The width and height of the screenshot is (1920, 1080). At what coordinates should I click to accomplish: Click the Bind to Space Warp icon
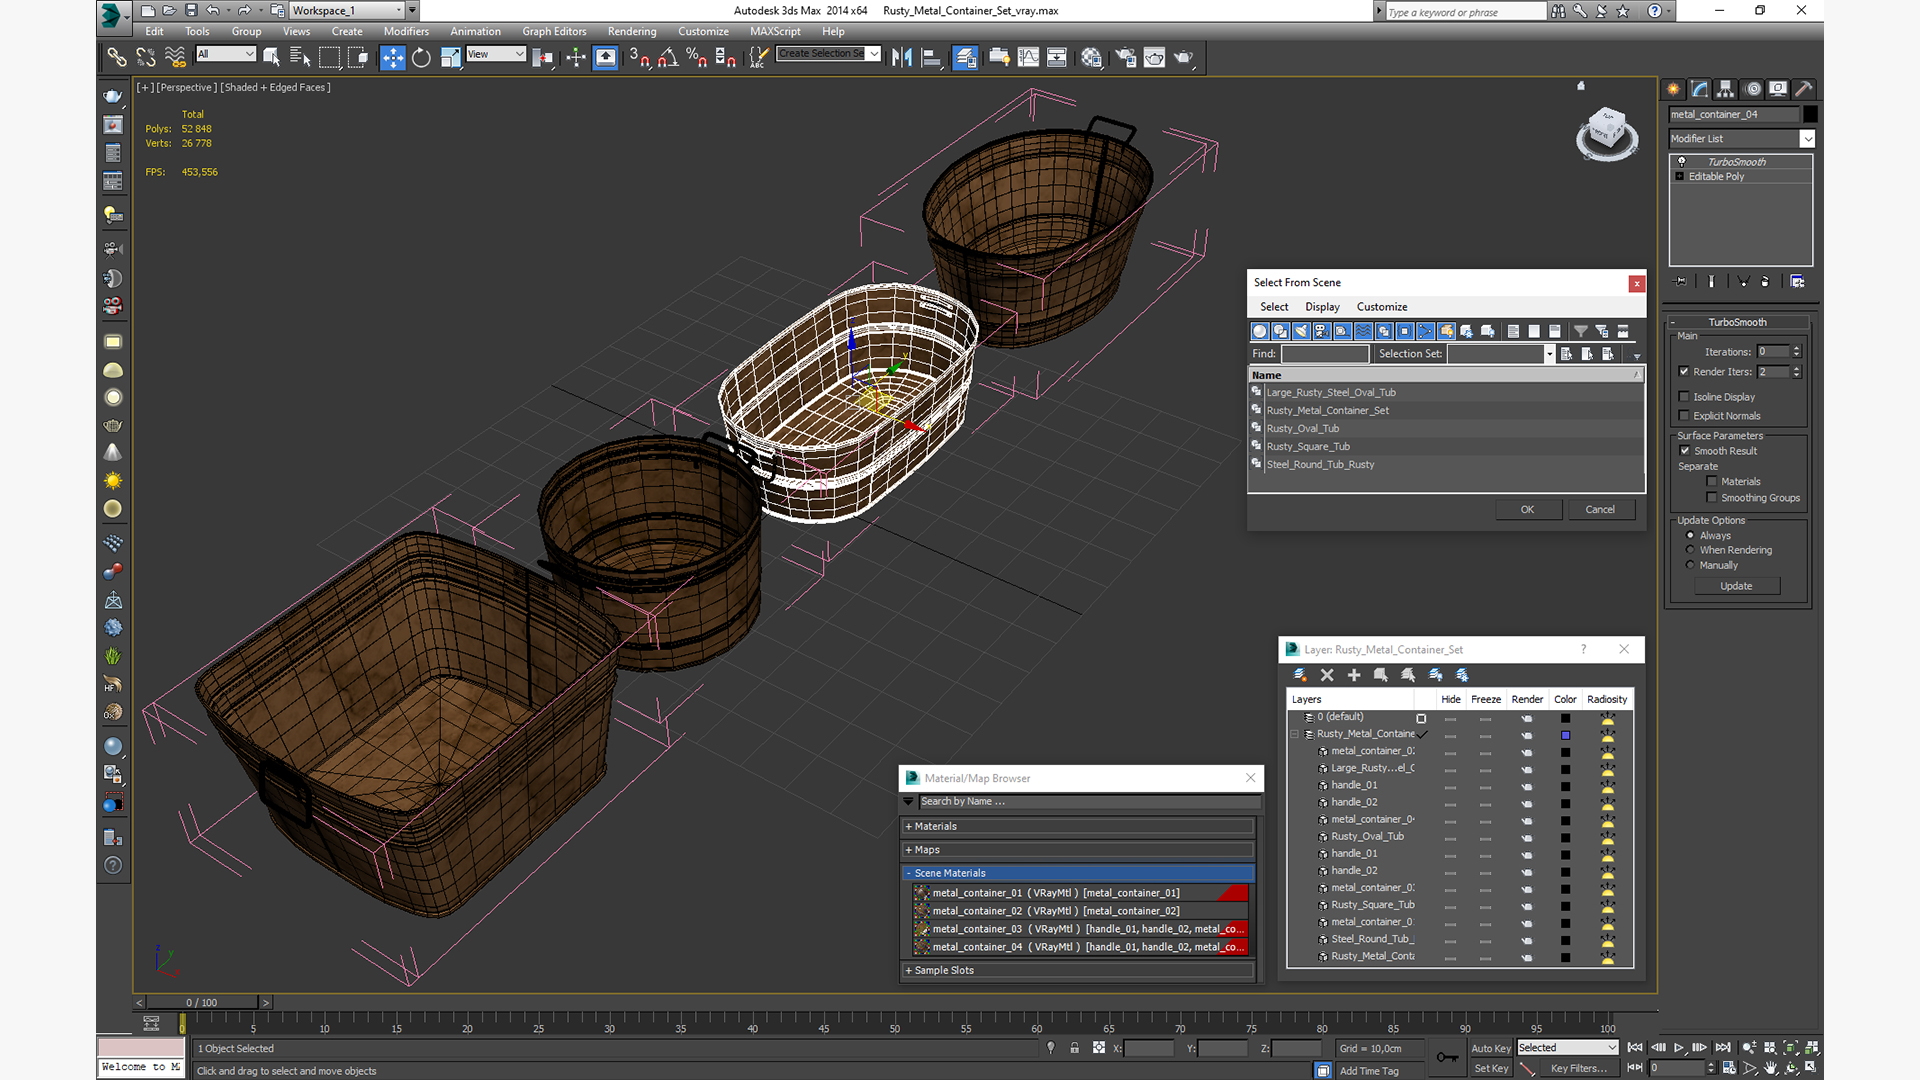tap(175, 57)
